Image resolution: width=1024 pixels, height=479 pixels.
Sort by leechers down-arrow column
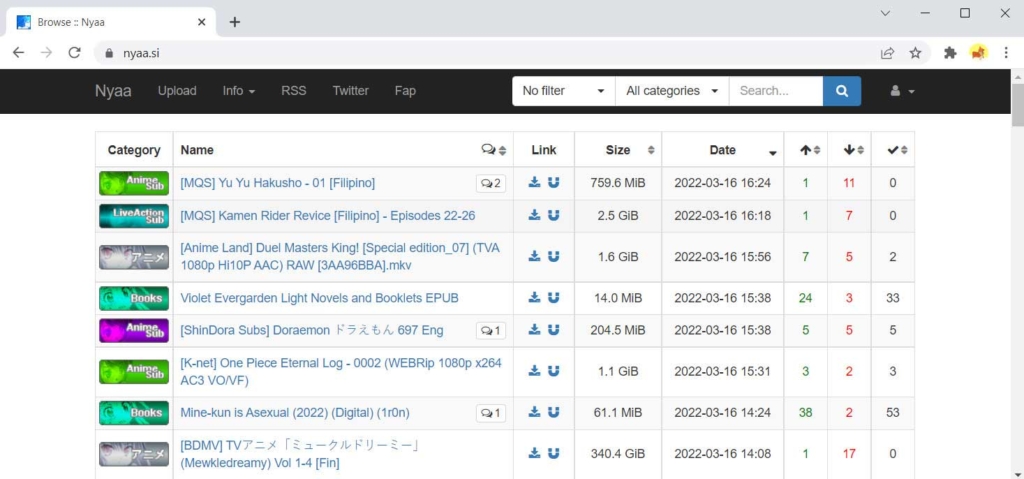tap(854, 150)
